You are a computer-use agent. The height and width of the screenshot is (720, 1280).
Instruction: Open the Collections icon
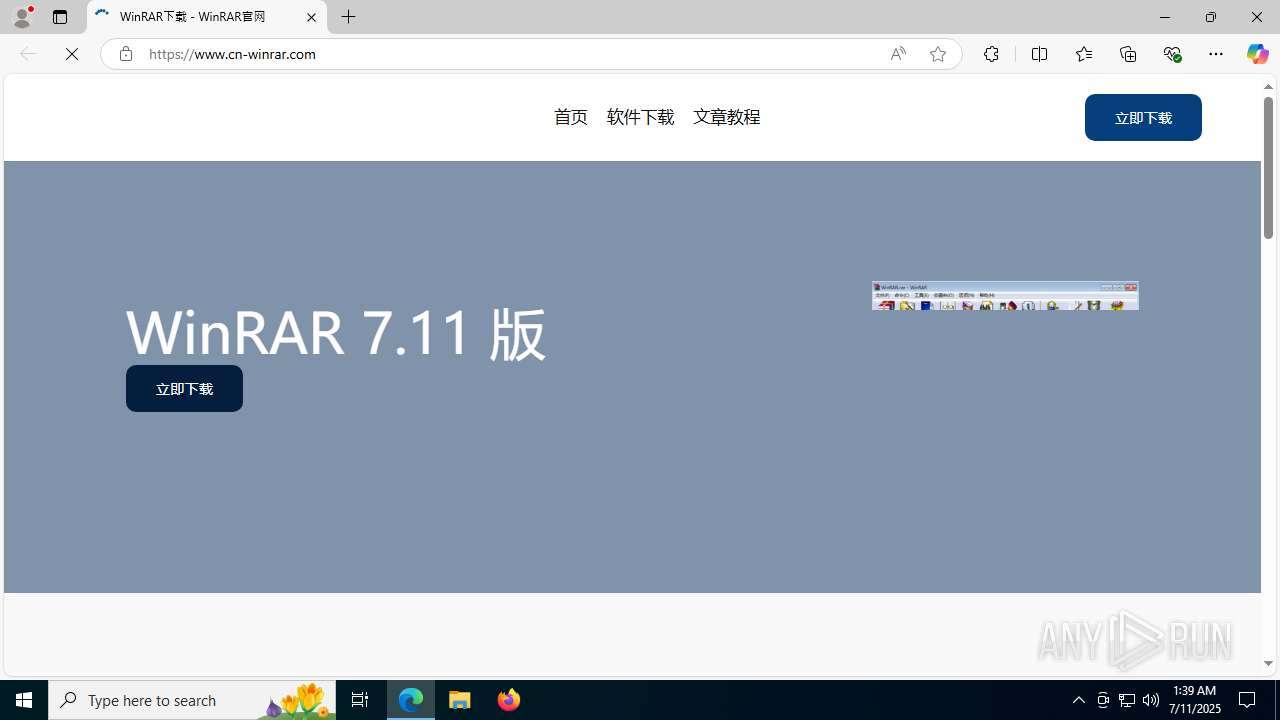pos(1128,54)
